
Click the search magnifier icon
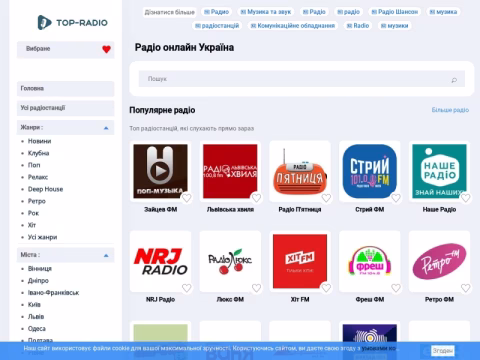coord(454,80)
